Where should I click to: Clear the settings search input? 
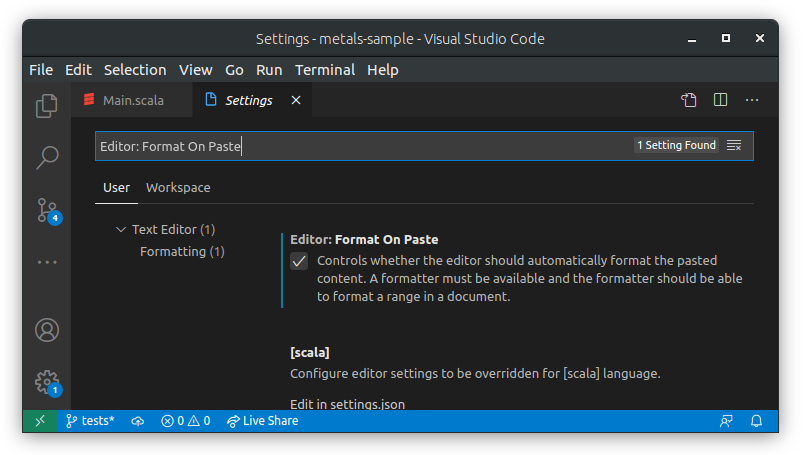coord(734,146)
